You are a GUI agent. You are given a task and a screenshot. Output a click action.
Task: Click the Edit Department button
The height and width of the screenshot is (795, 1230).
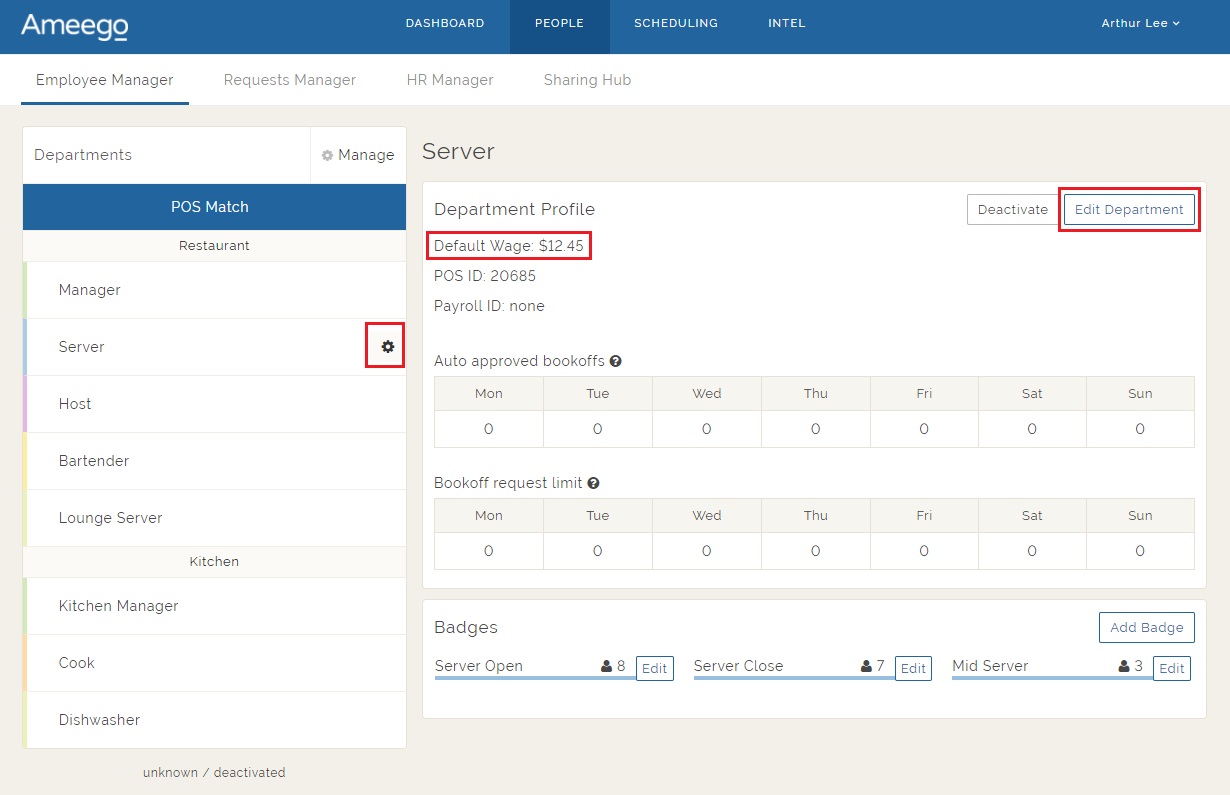(x=1128, y=210)
